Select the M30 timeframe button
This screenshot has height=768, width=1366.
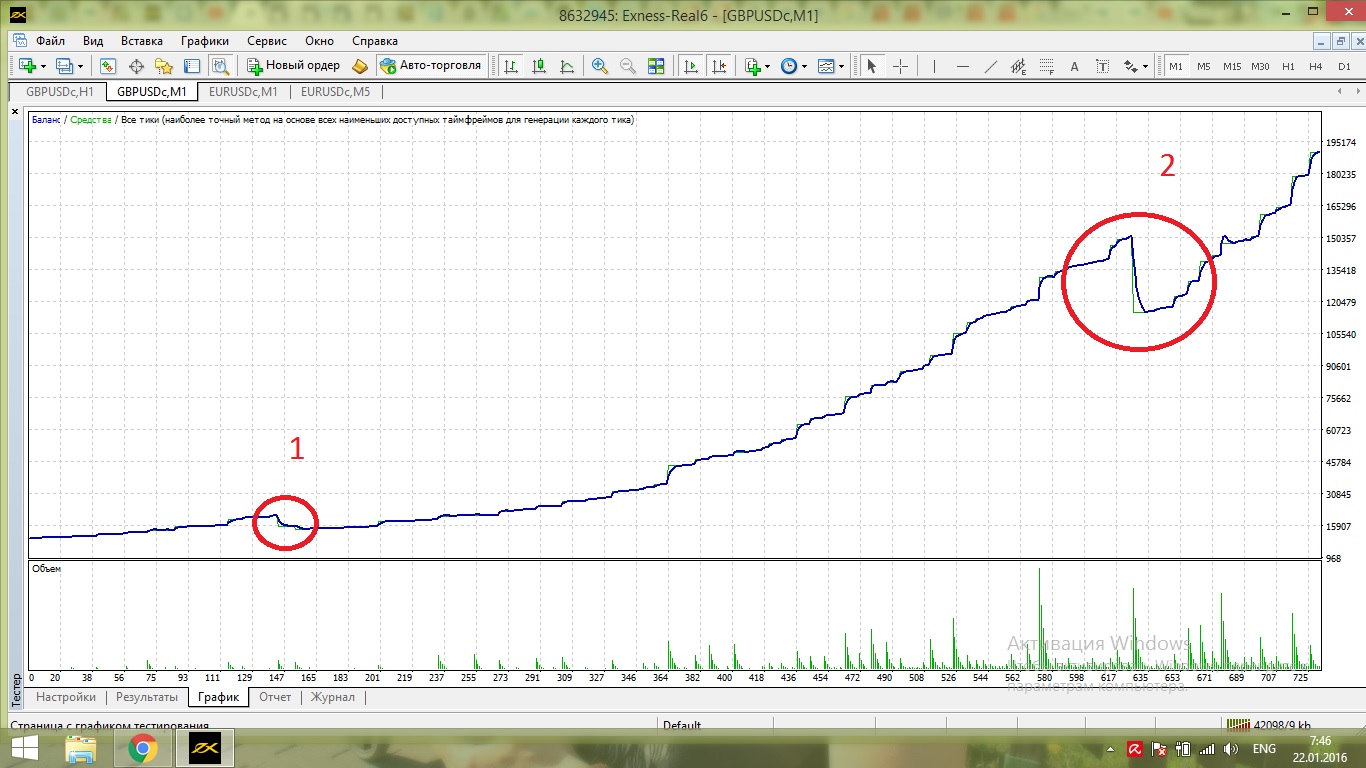pos(1260,66)
